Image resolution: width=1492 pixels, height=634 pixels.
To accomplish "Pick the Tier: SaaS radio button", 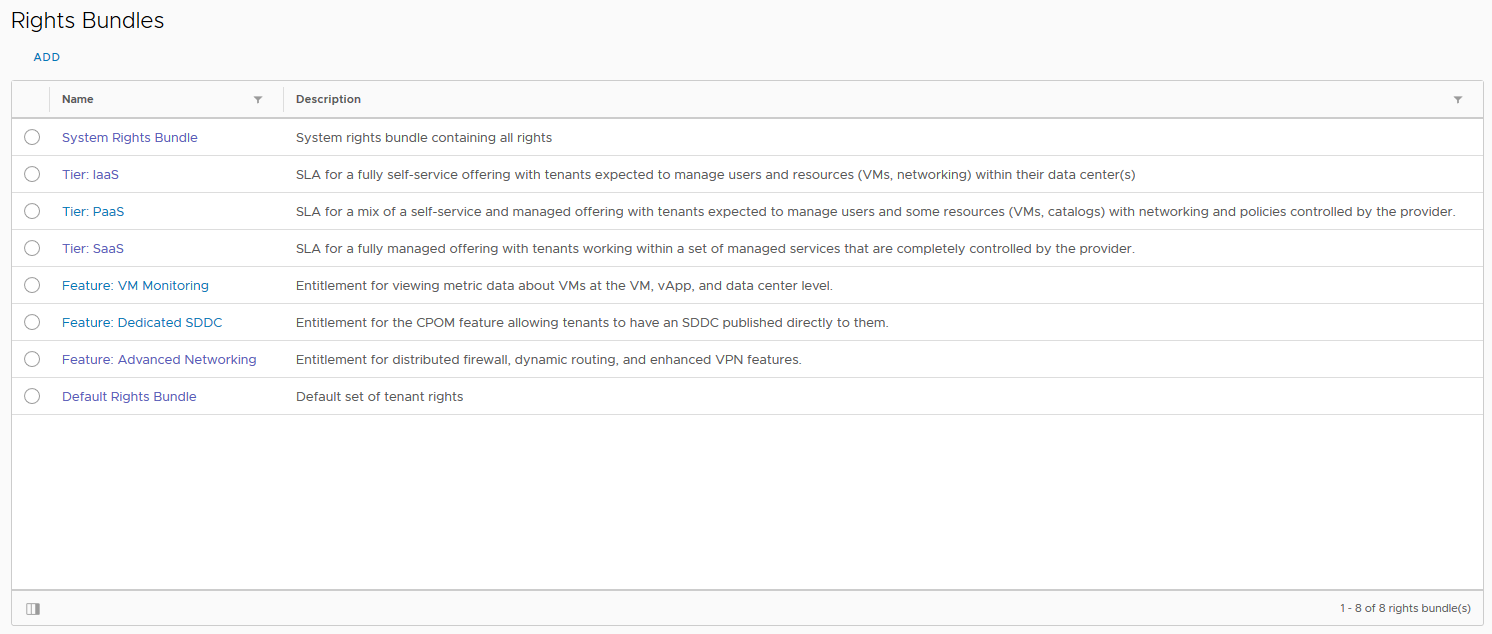I will [32, 248].
